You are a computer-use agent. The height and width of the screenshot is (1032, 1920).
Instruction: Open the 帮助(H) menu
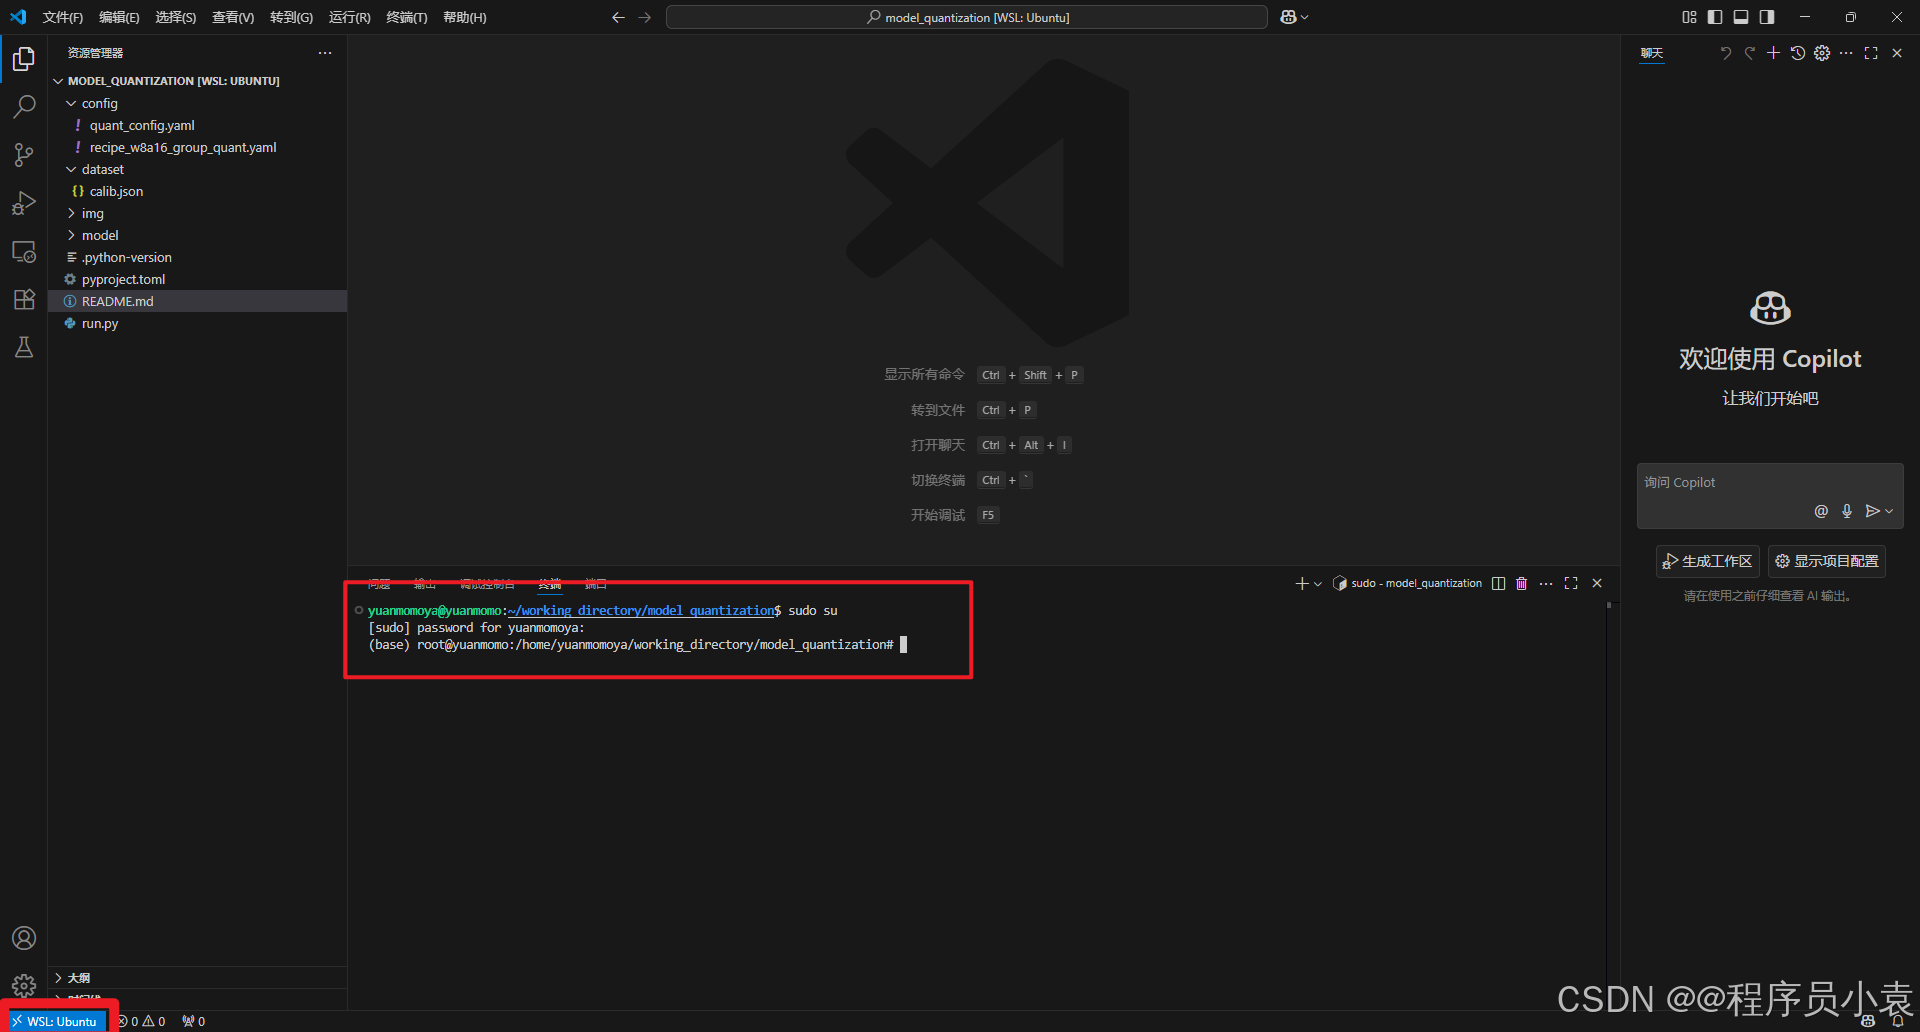pyautogui.click(x=464, y=17)
